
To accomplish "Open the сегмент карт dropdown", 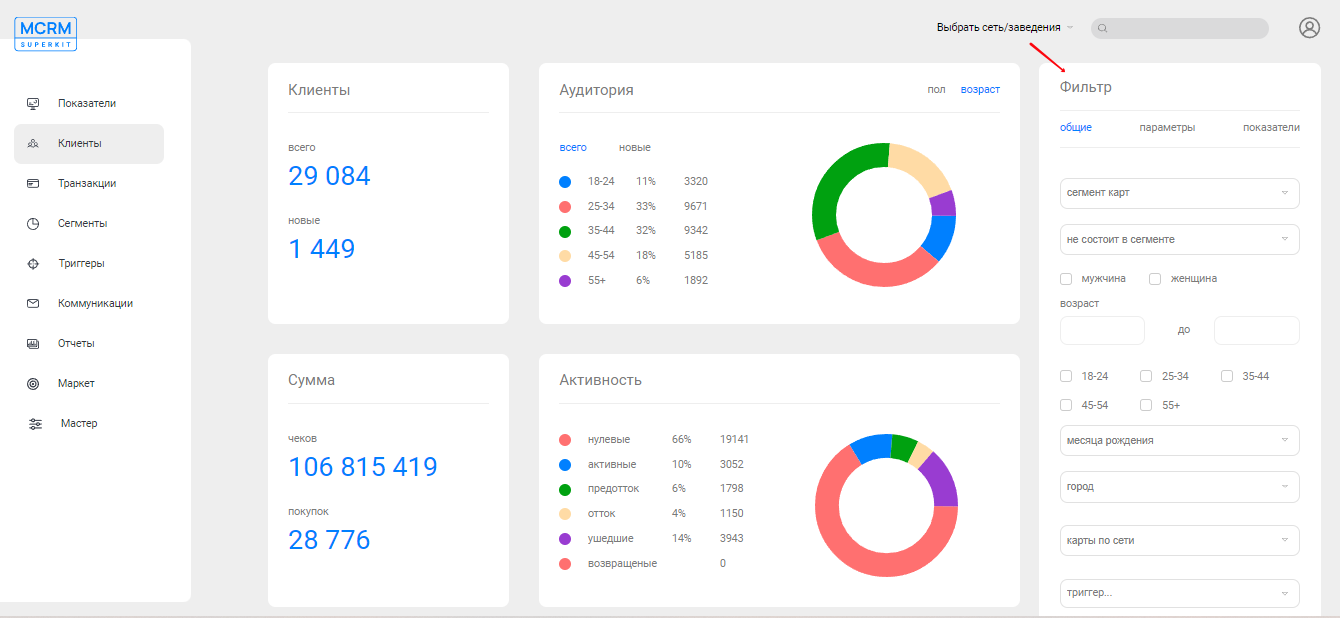I will pyautogui.click(x=1180, y=193).
